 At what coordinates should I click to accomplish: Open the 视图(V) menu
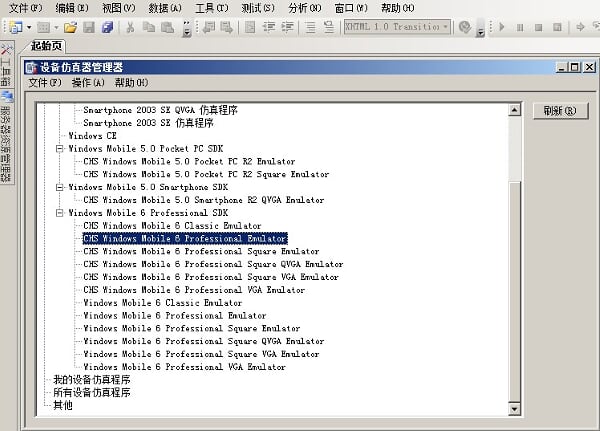click(x=119, y=8)
